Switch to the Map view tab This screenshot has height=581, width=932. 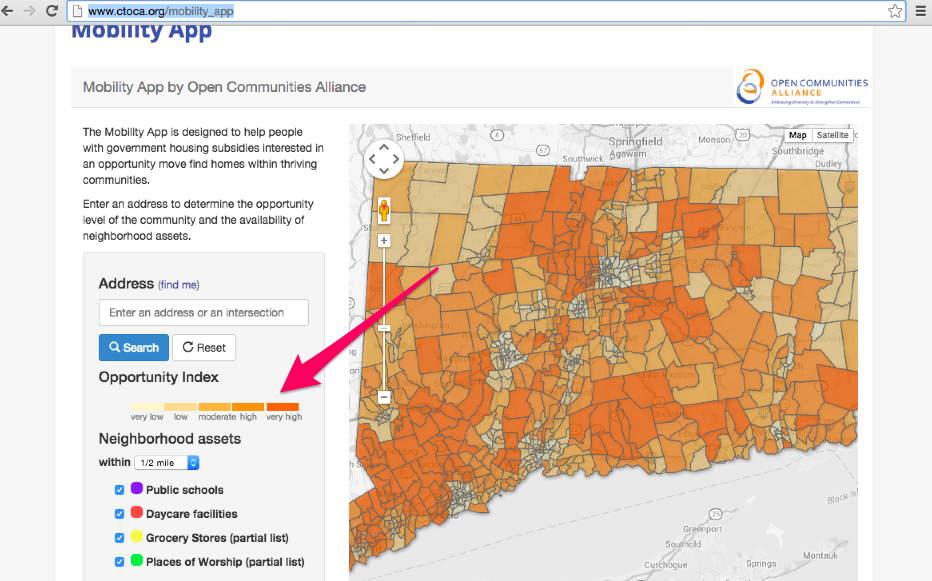(797, 135)
